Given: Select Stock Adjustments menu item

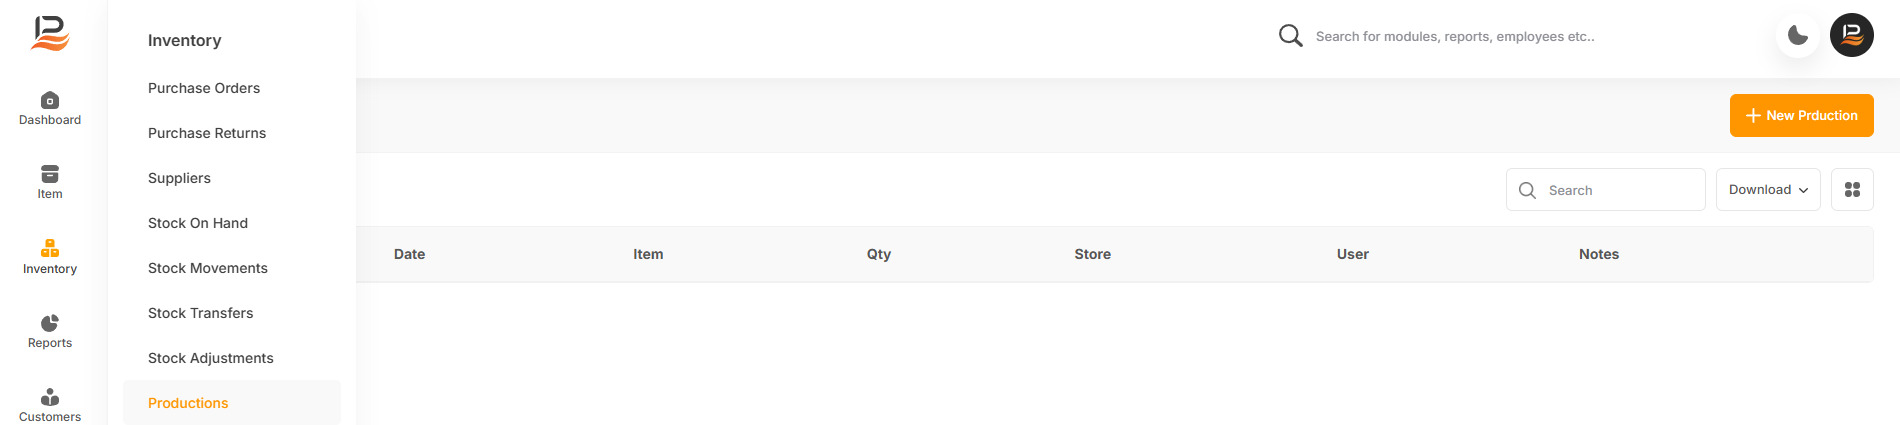Looking at the screenshot, I should (211, 358).
